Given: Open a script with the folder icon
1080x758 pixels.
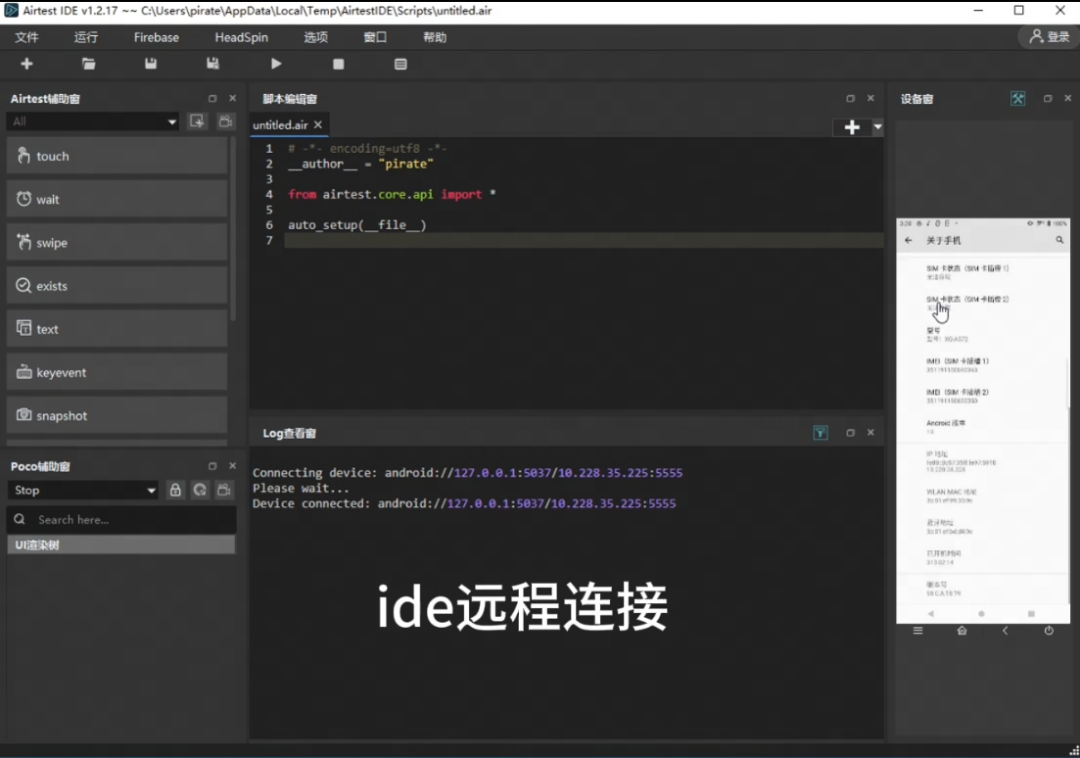Looking at the screenshot, I should pyautogui.click(x=89, y=64).
